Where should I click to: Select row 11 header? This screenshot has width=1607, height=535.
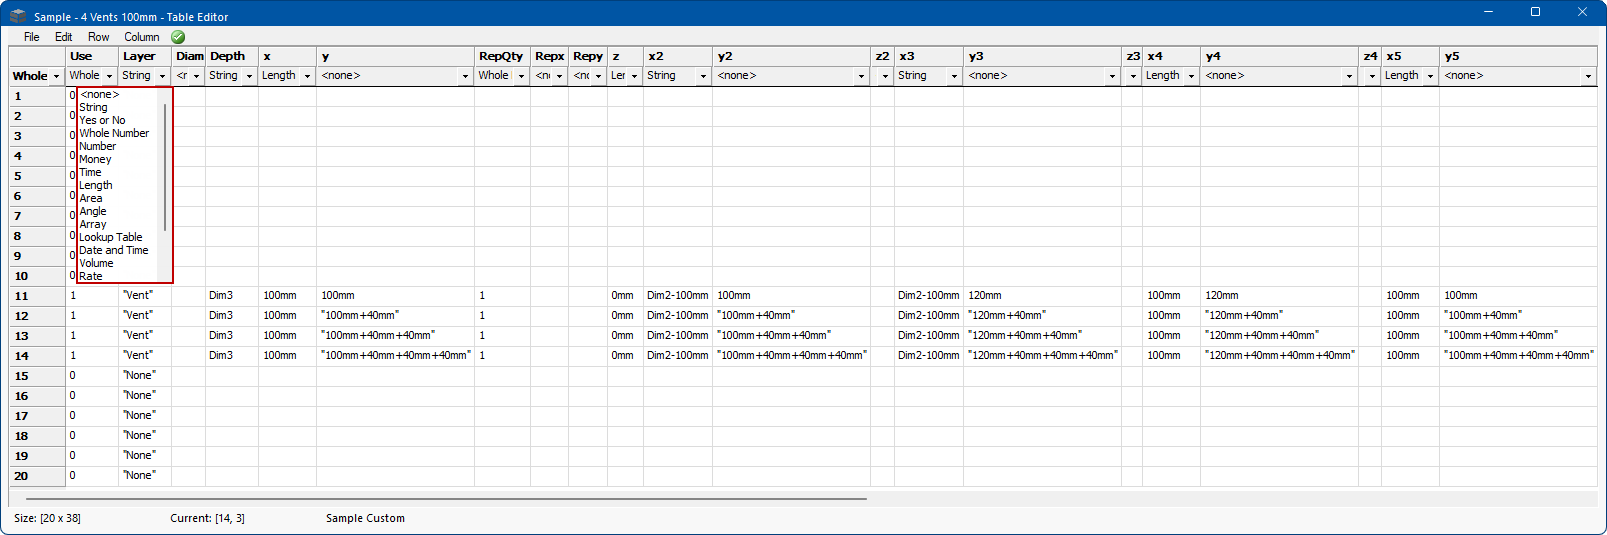click(x=22, y=296)
